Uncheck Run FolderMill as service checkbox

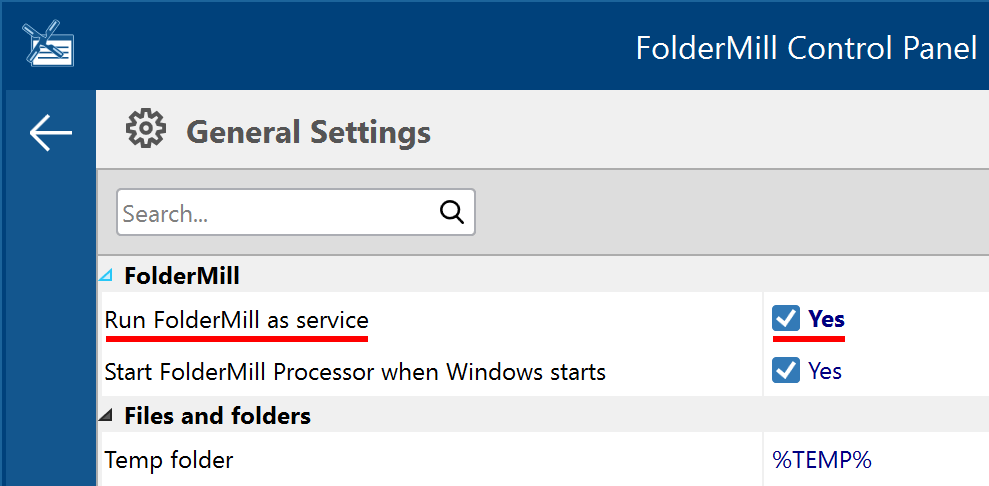click(x=786, y=319)
